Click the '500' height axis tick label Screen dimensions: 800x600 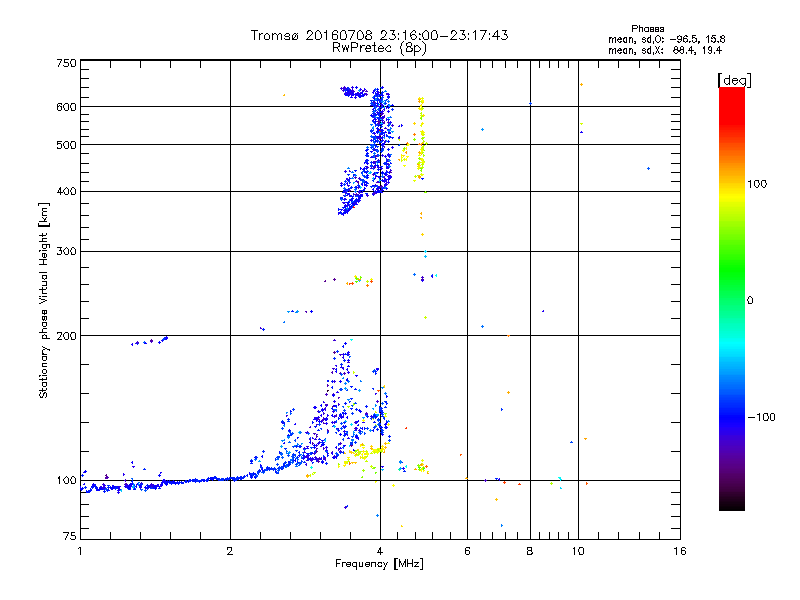[66, 145]
